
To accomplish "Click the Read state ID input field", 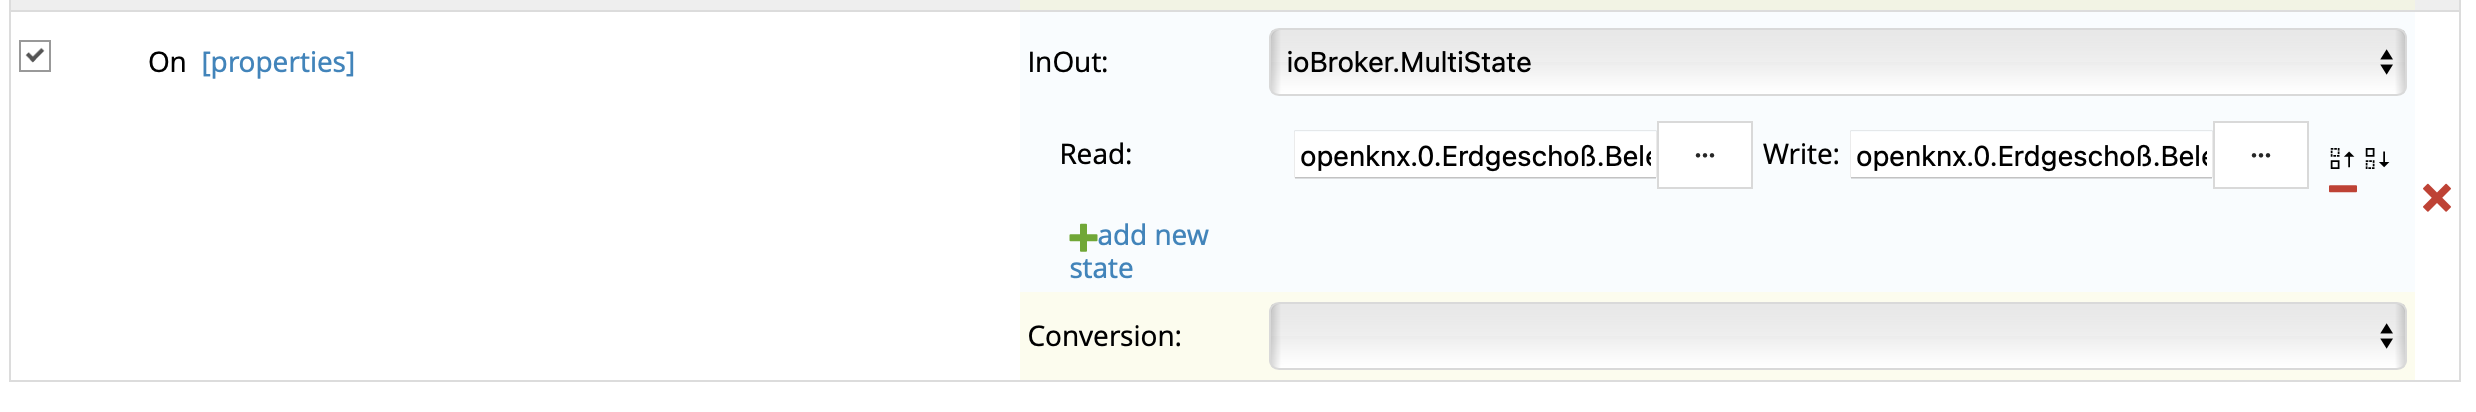I will point(1474,156).
